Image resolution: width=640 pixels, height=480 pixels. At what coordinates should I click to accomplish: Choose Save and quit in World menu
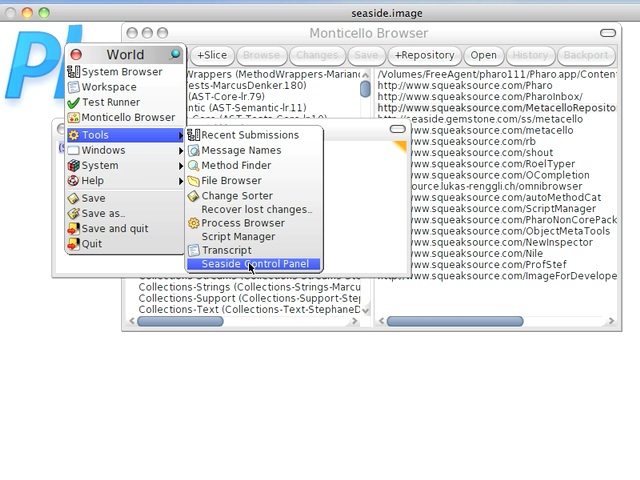pos(125,229)
